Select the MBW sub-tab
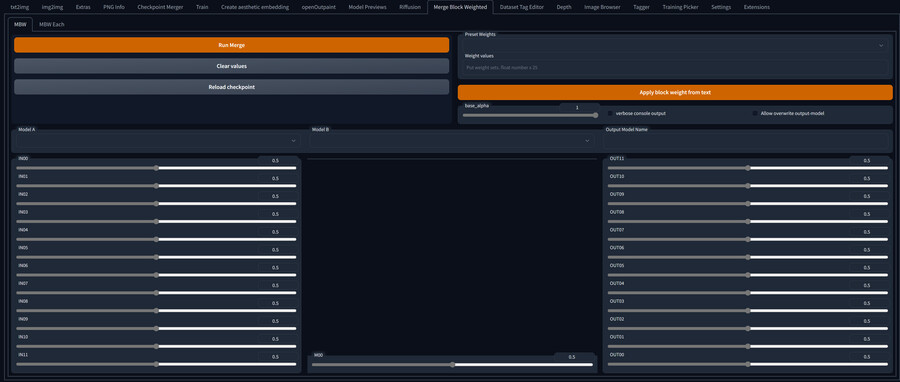Screen dimensions: 900x382 (20, 25)
